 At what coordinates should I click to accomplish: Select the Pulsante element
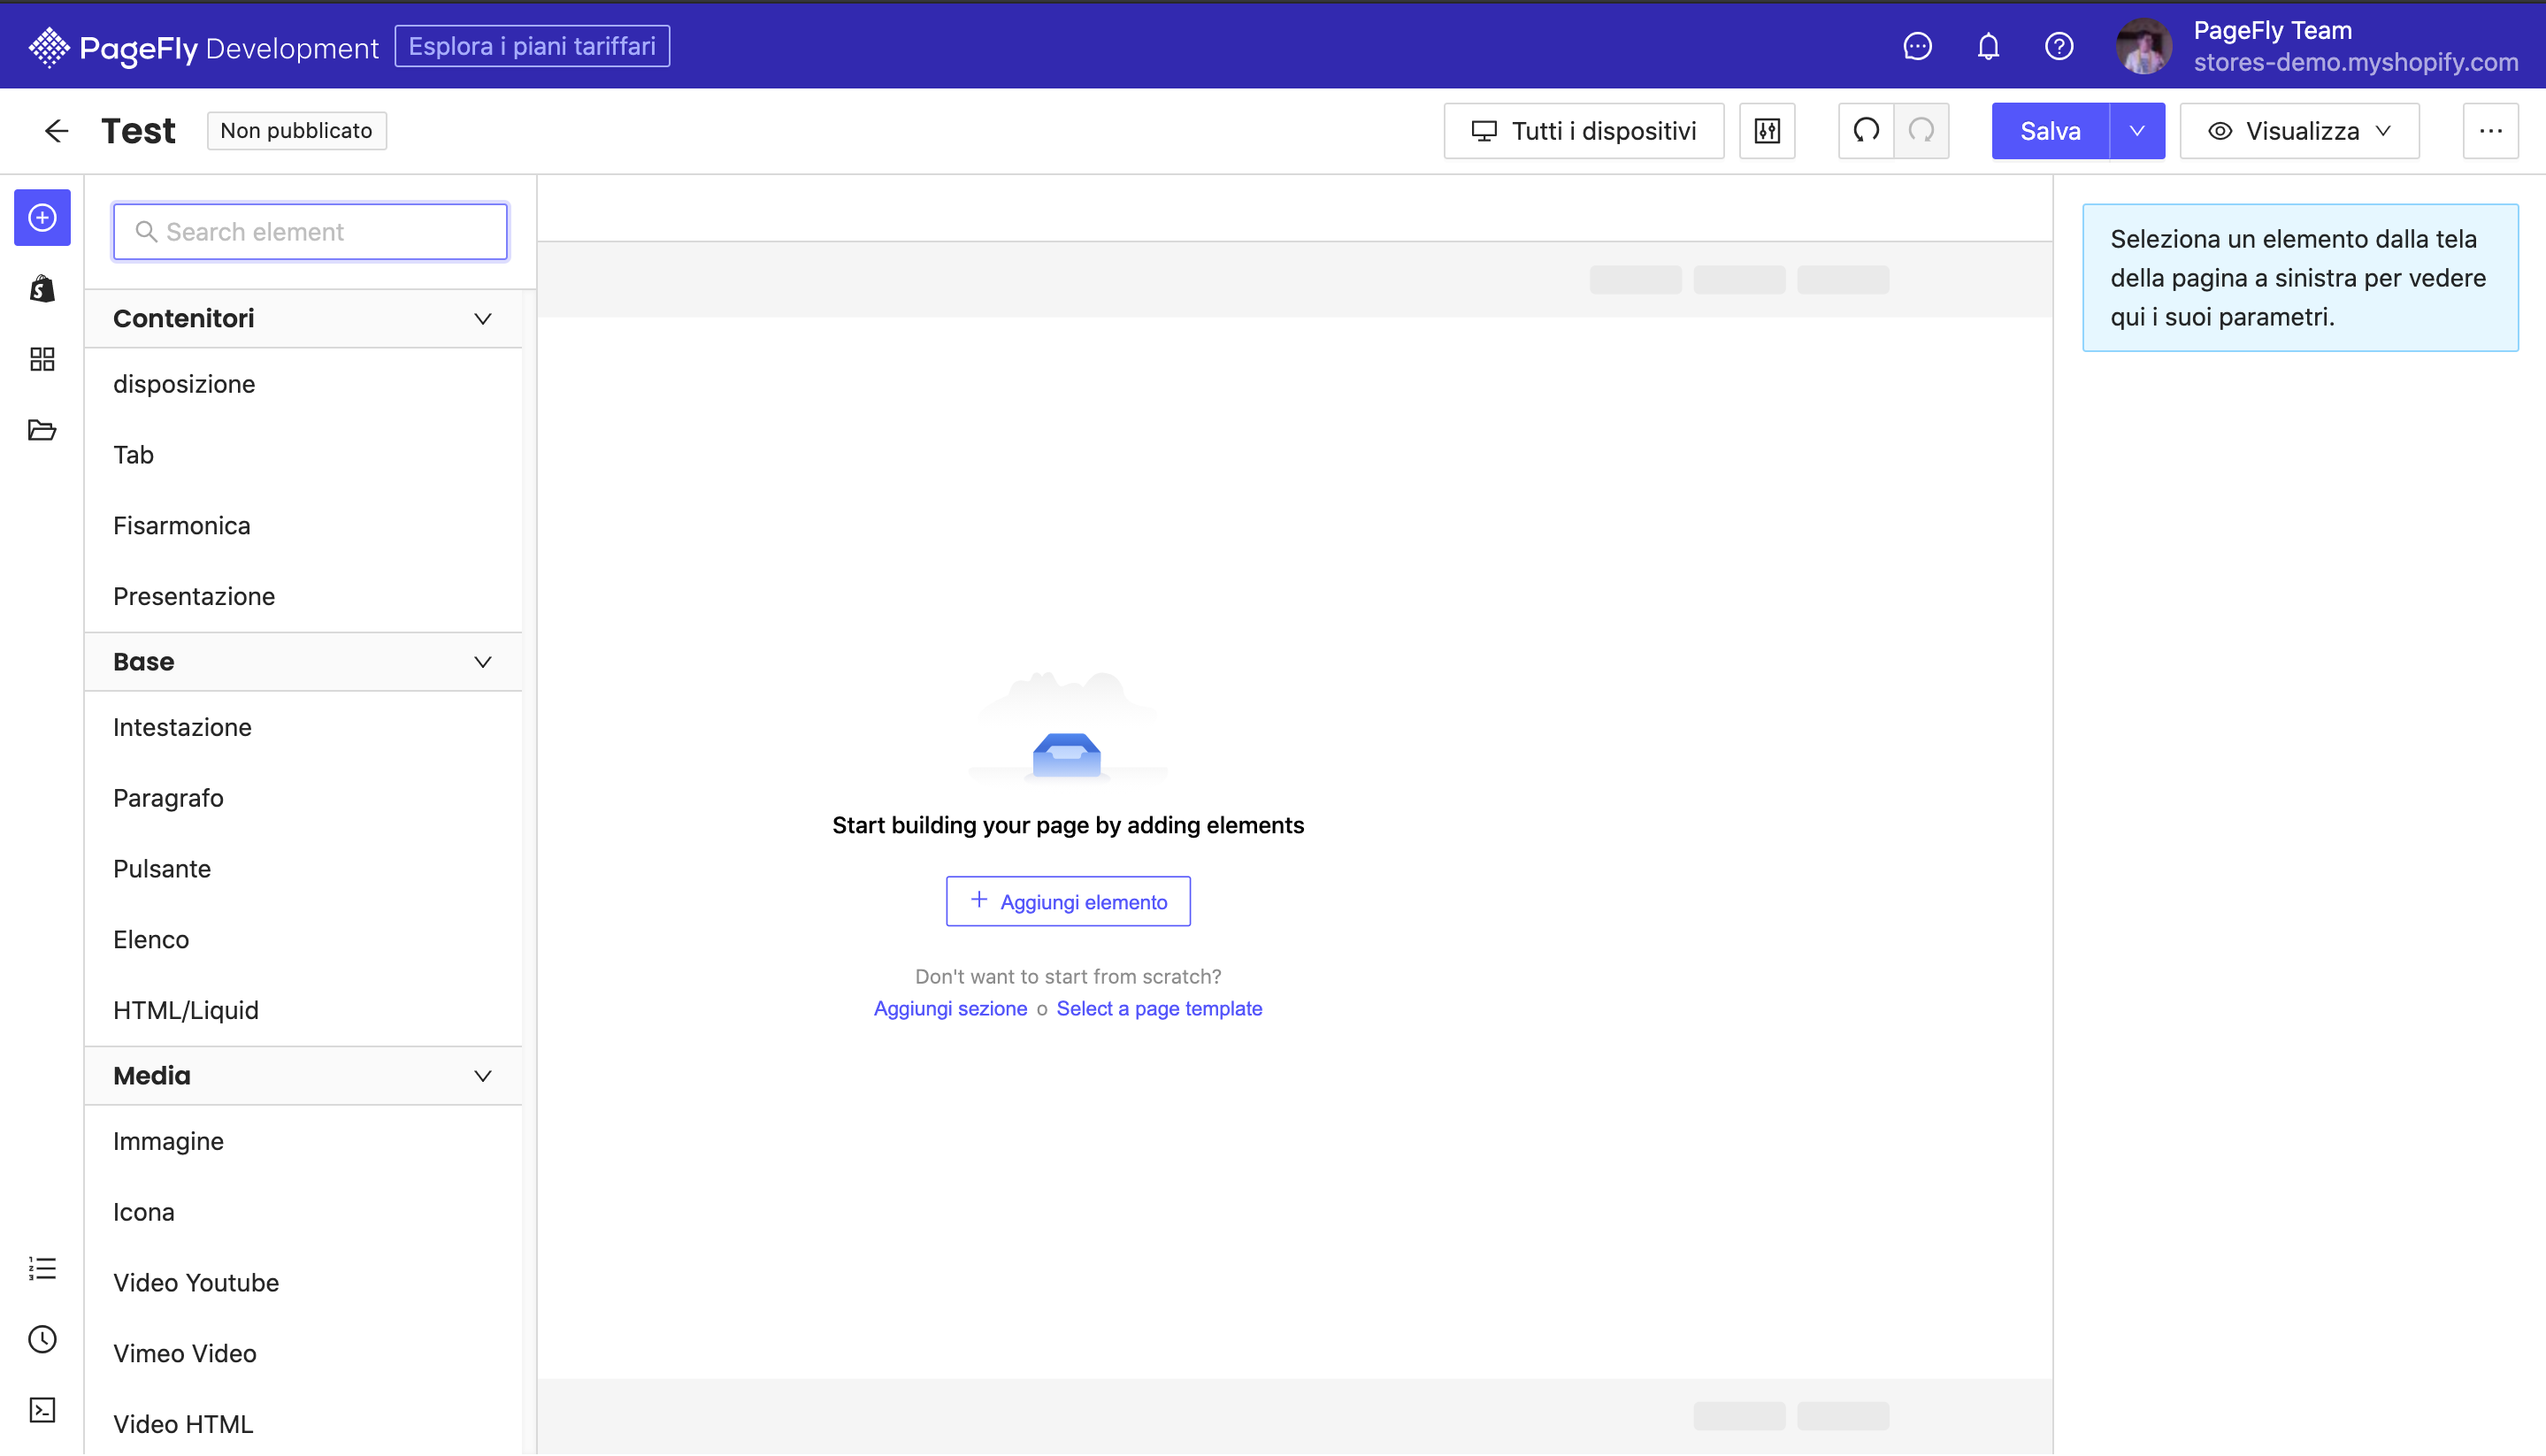pos(304,869)
